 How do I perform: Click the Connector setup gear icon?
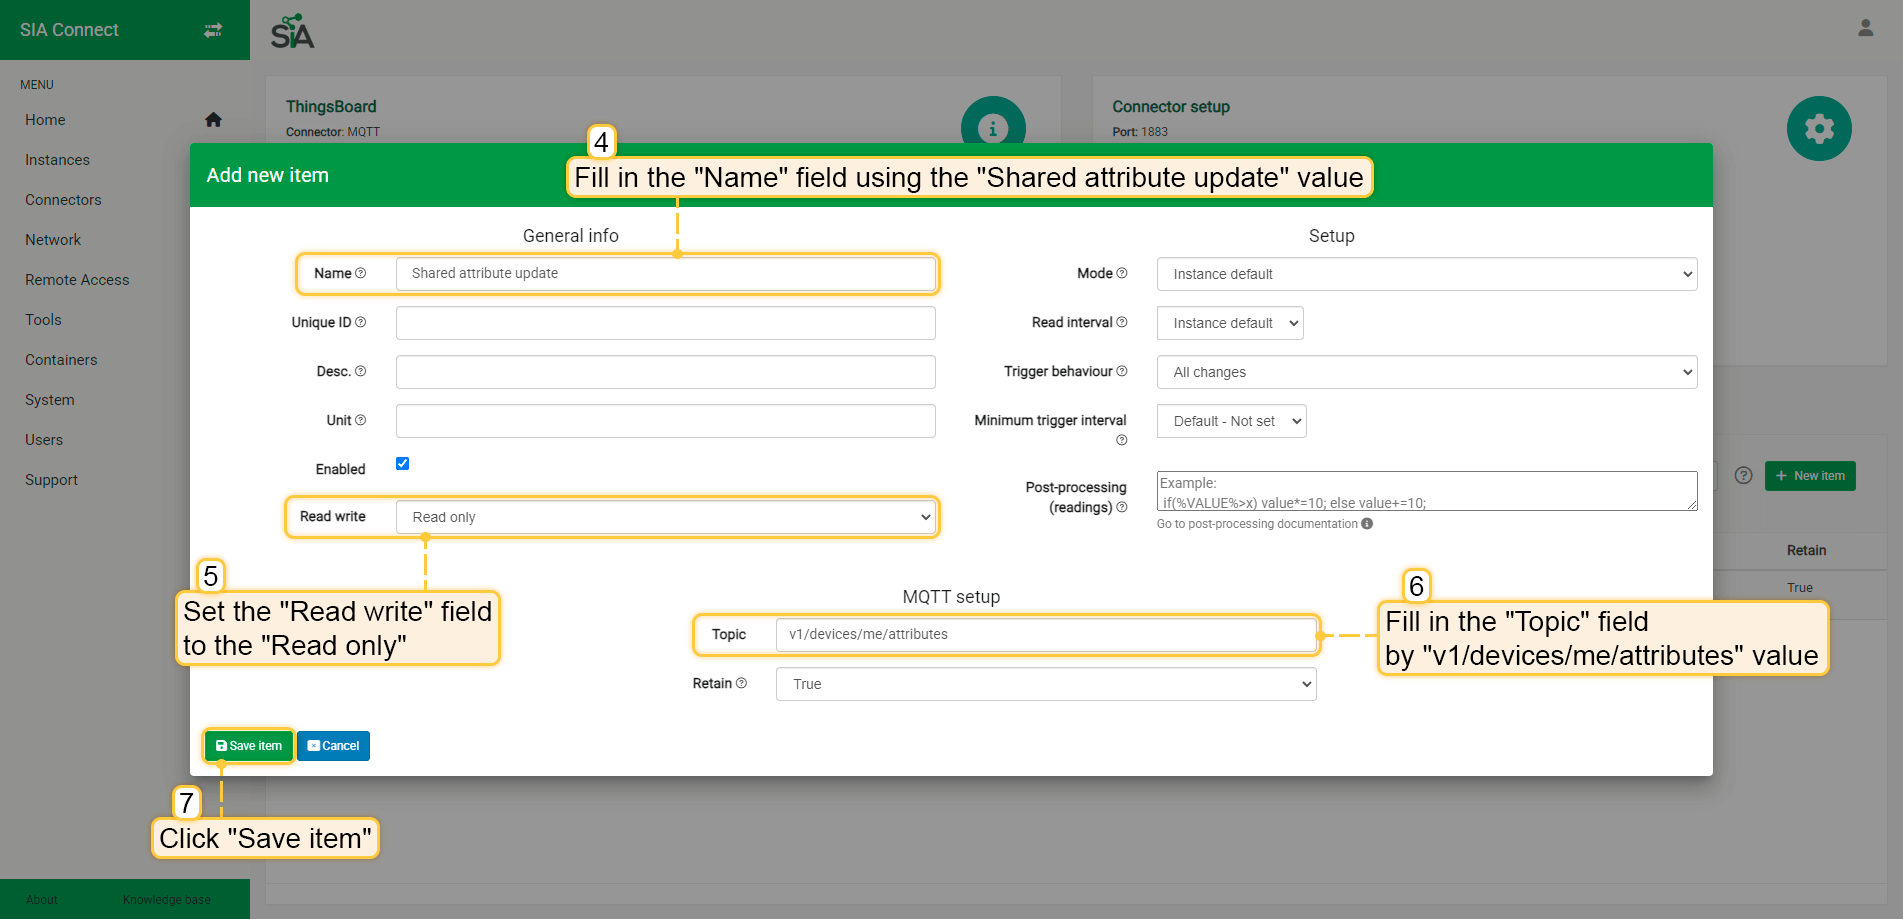[1818, 128]
